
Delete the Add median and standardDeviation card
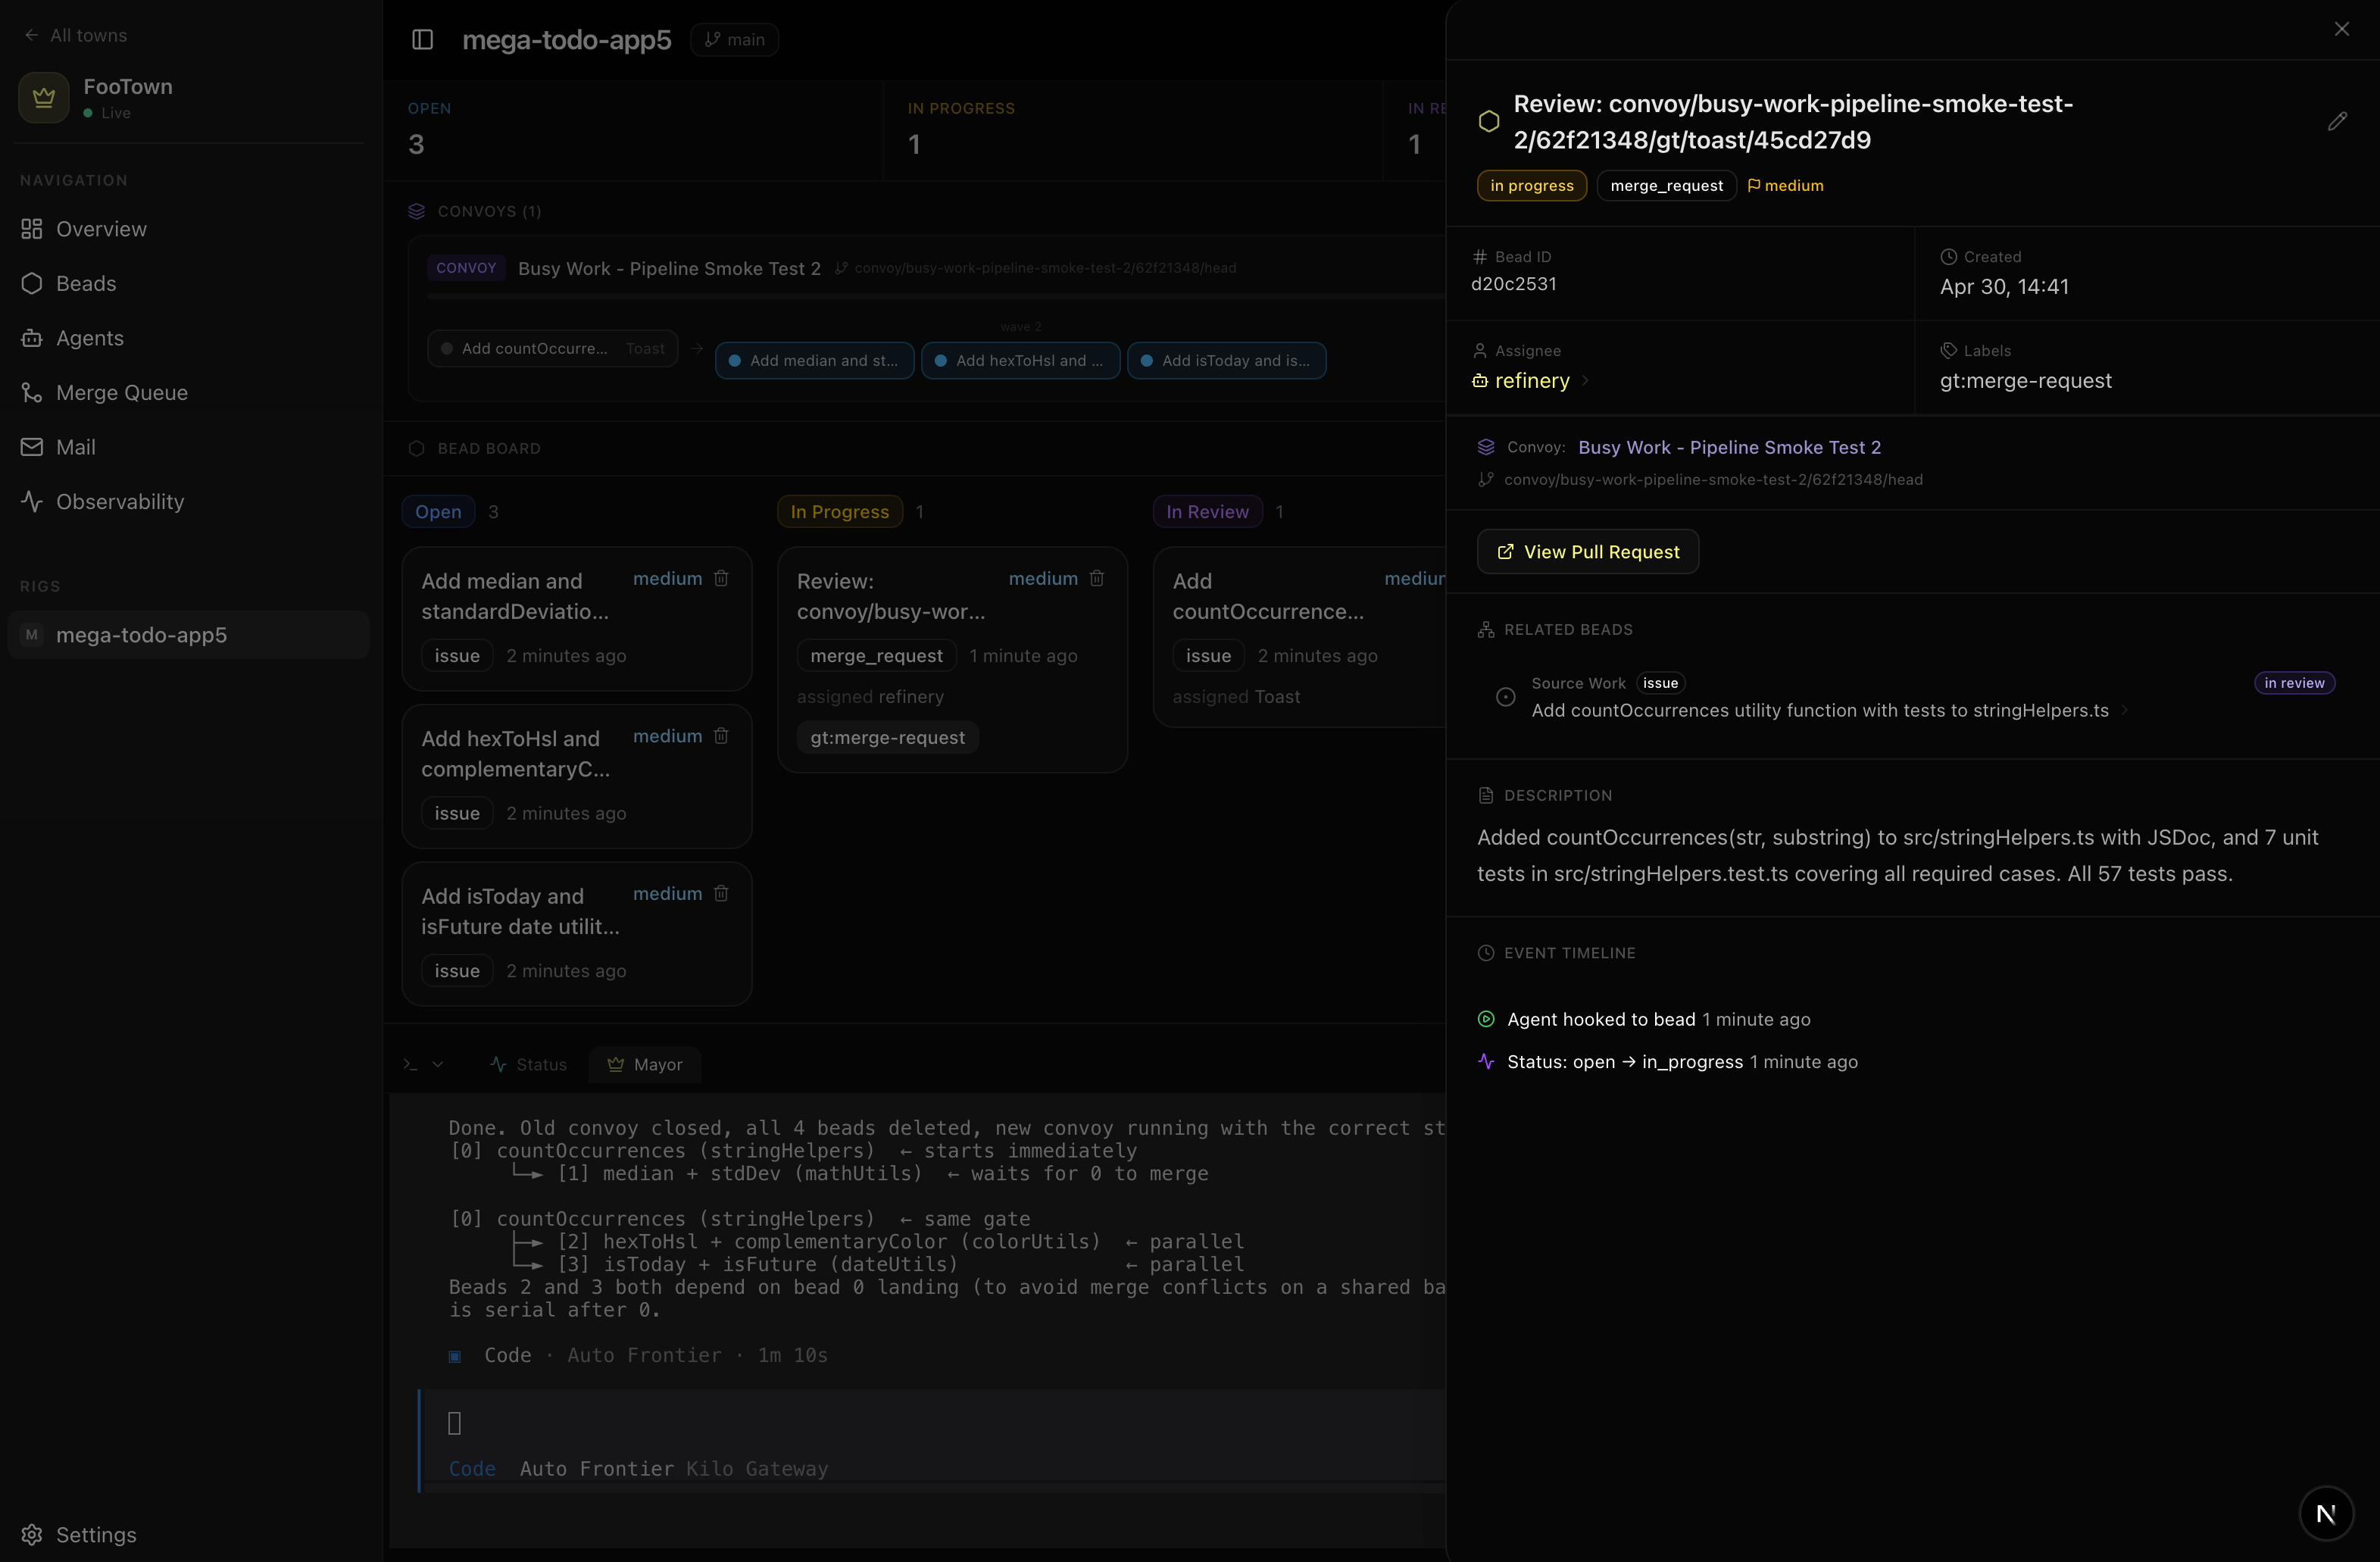(x=721, y=579)
